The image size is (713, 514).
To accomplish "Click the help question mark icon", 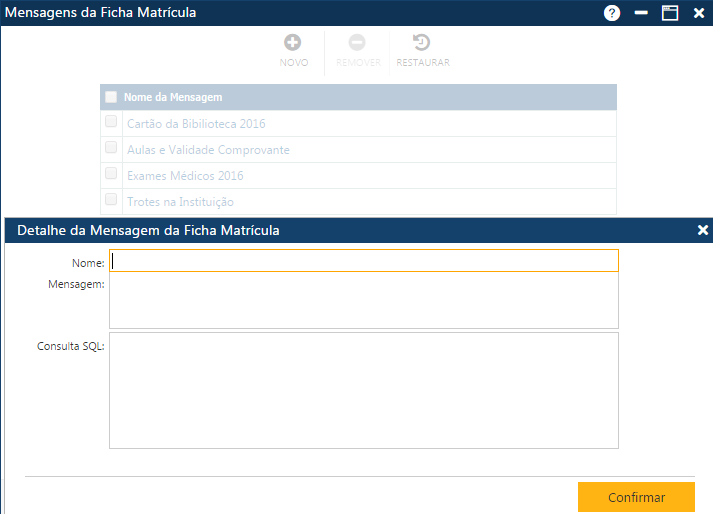I will click(612, 13).
